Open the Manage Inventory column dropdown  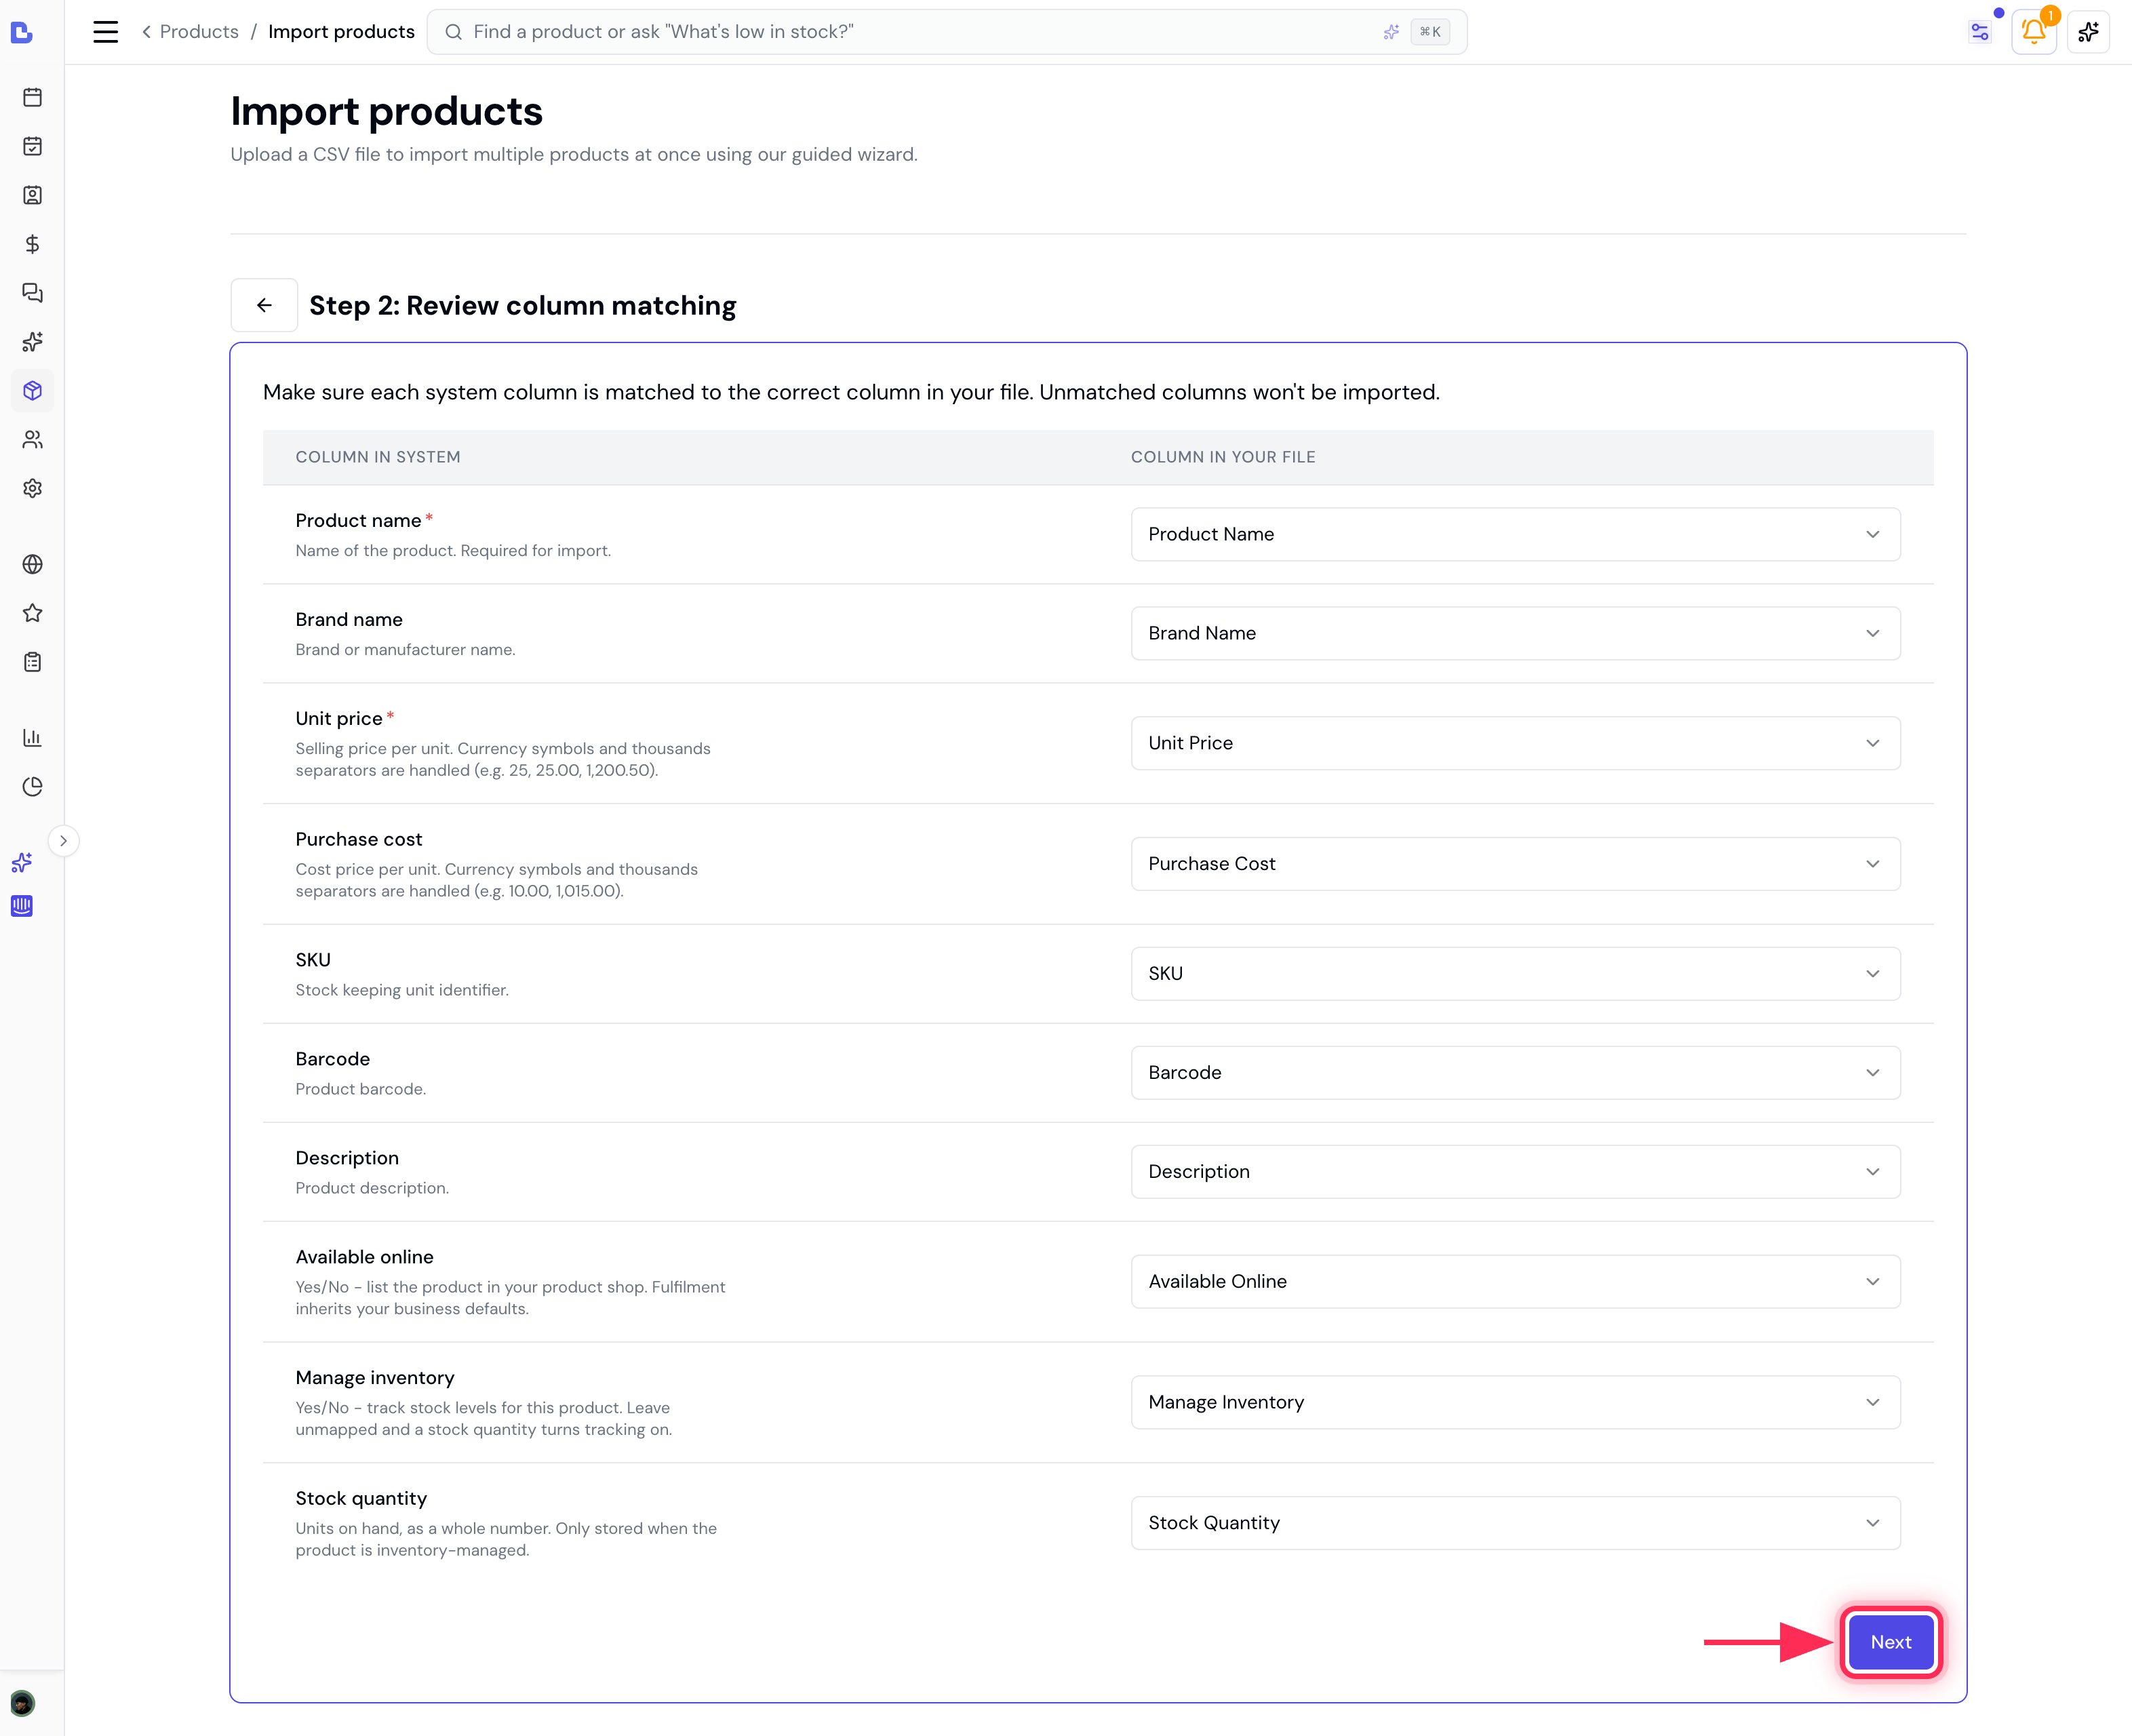(1515, 1402)
